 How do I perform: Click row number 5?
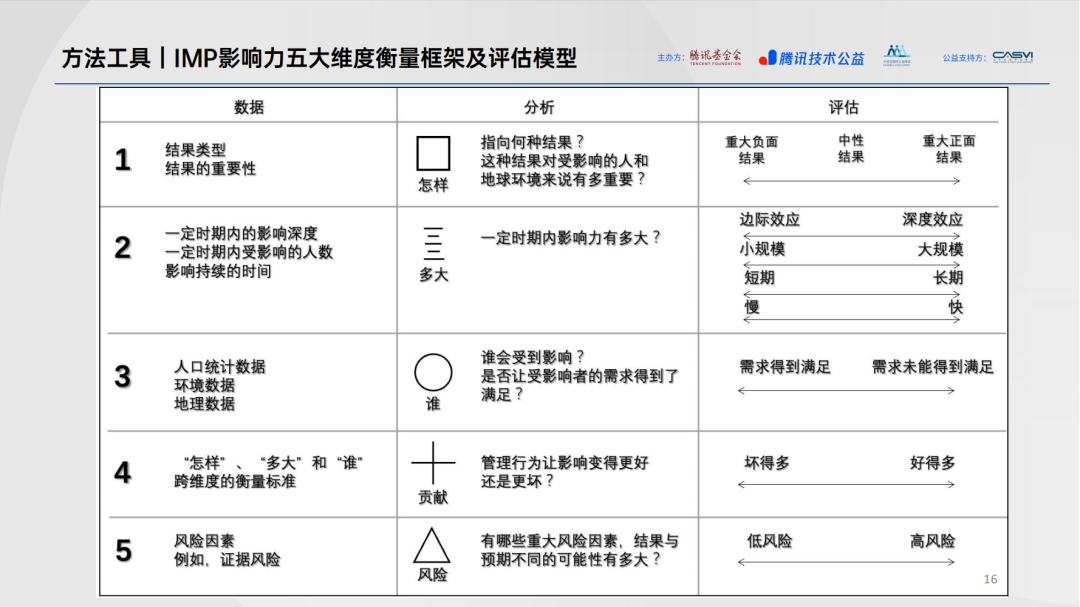click(123, 550)
